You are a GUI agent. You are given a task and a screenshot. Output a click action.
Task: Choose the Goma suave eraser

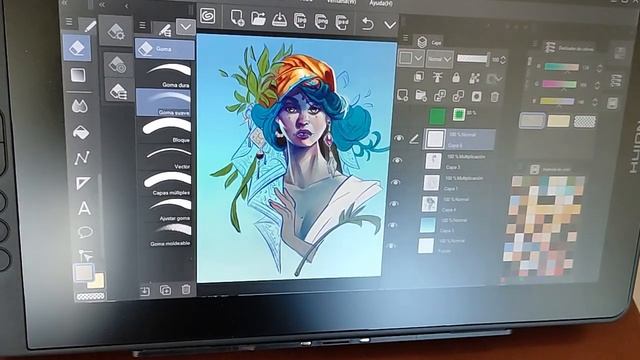(x=163, y=102)
